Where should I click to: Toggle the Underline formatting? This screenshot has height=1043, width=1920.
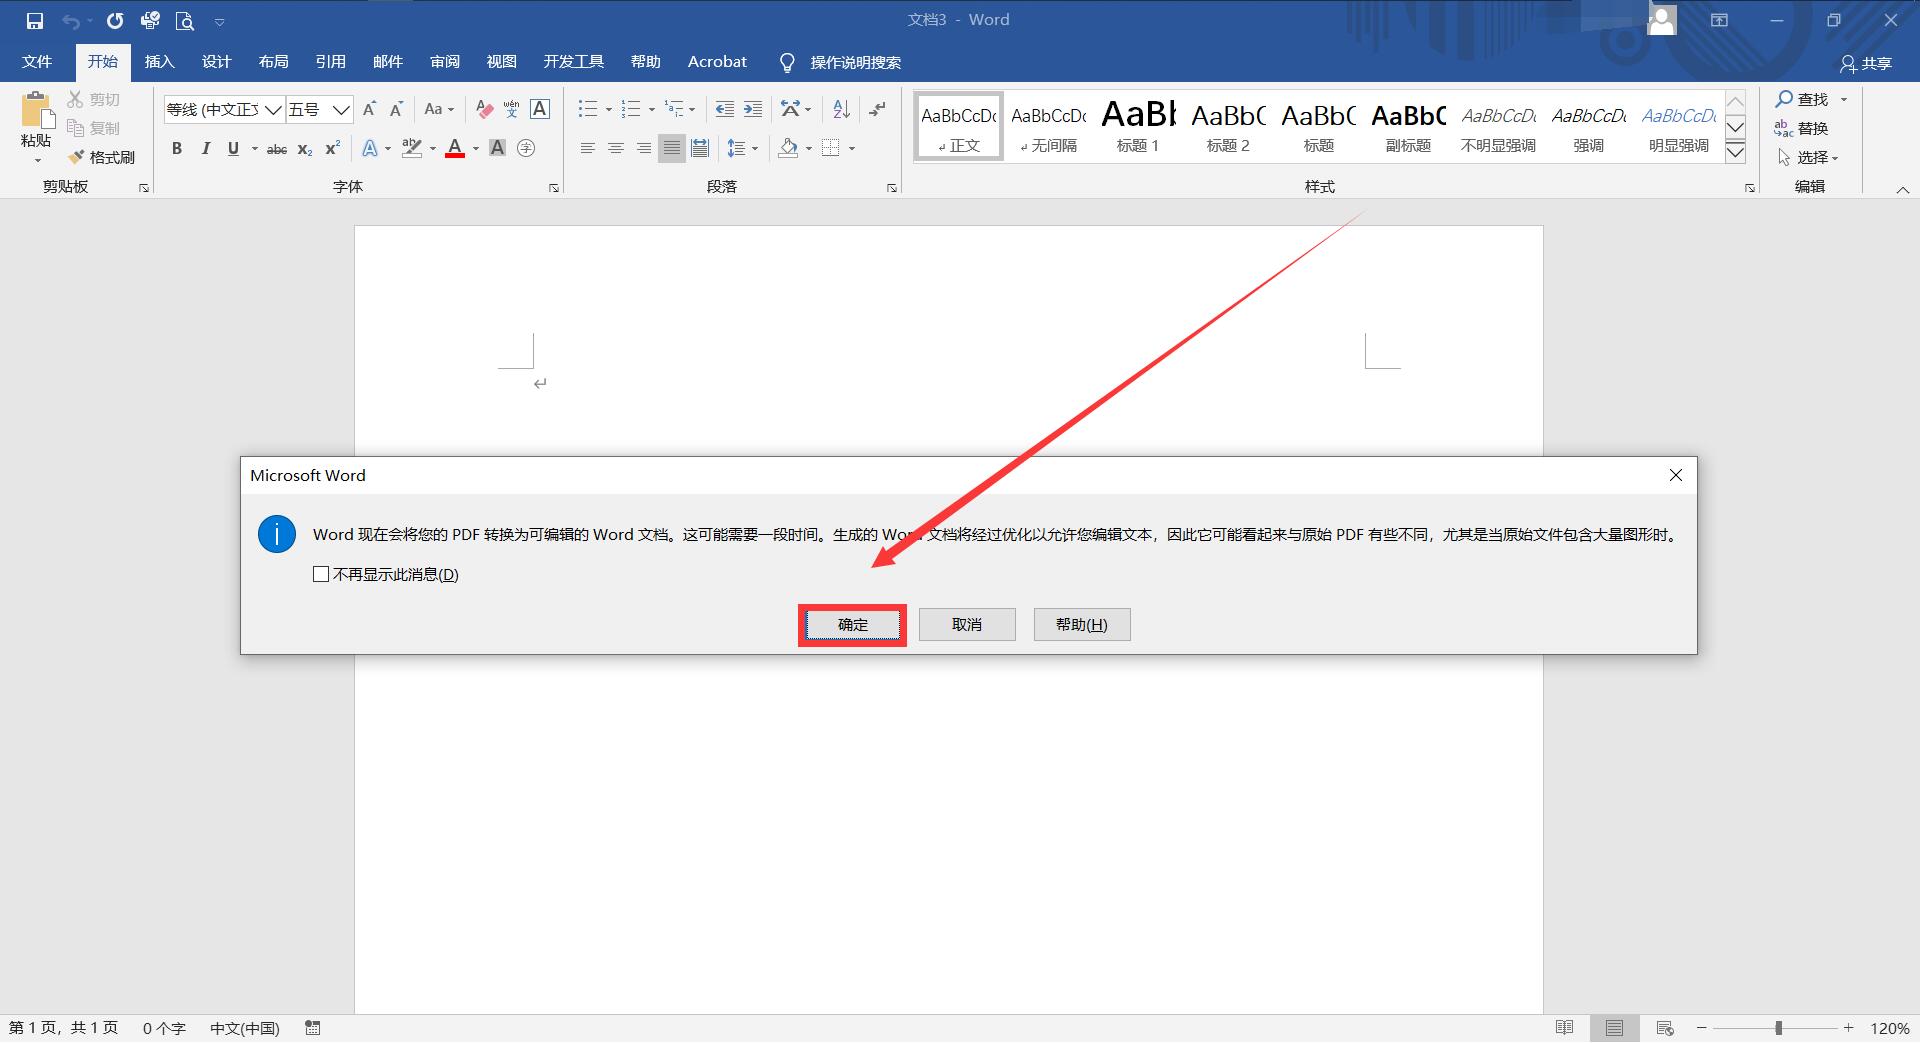pos(233,148)
